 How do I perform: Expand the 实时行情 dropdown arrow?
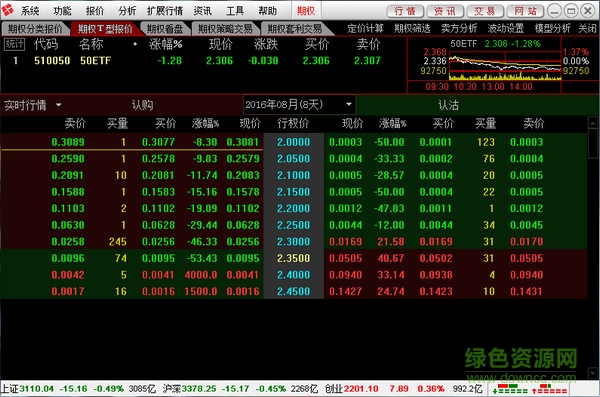tap(59, 105)
